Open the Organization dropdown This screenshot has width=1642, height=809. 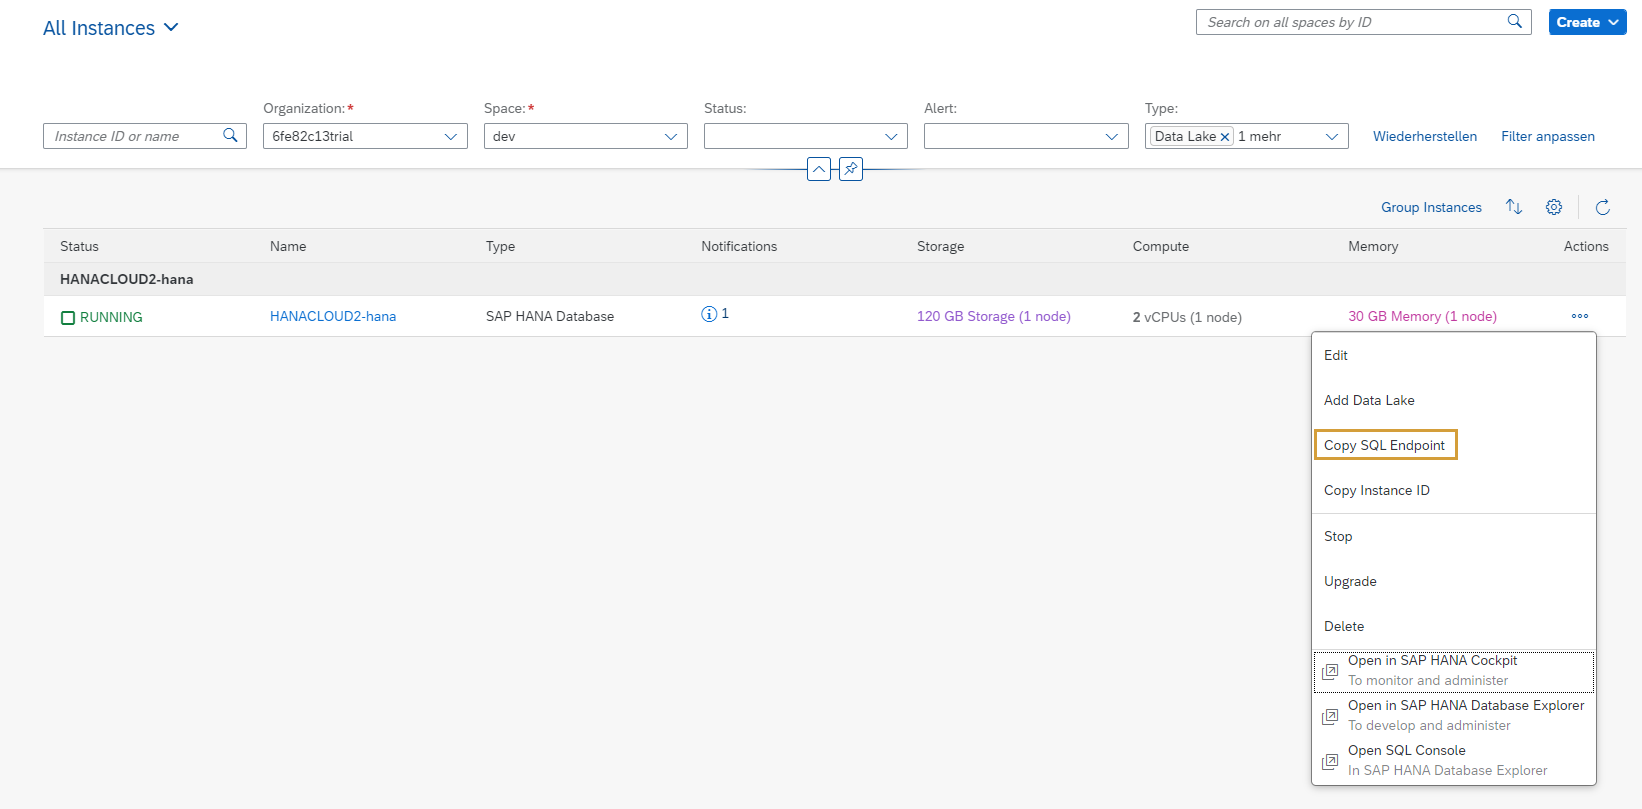(x=450, y=136)
